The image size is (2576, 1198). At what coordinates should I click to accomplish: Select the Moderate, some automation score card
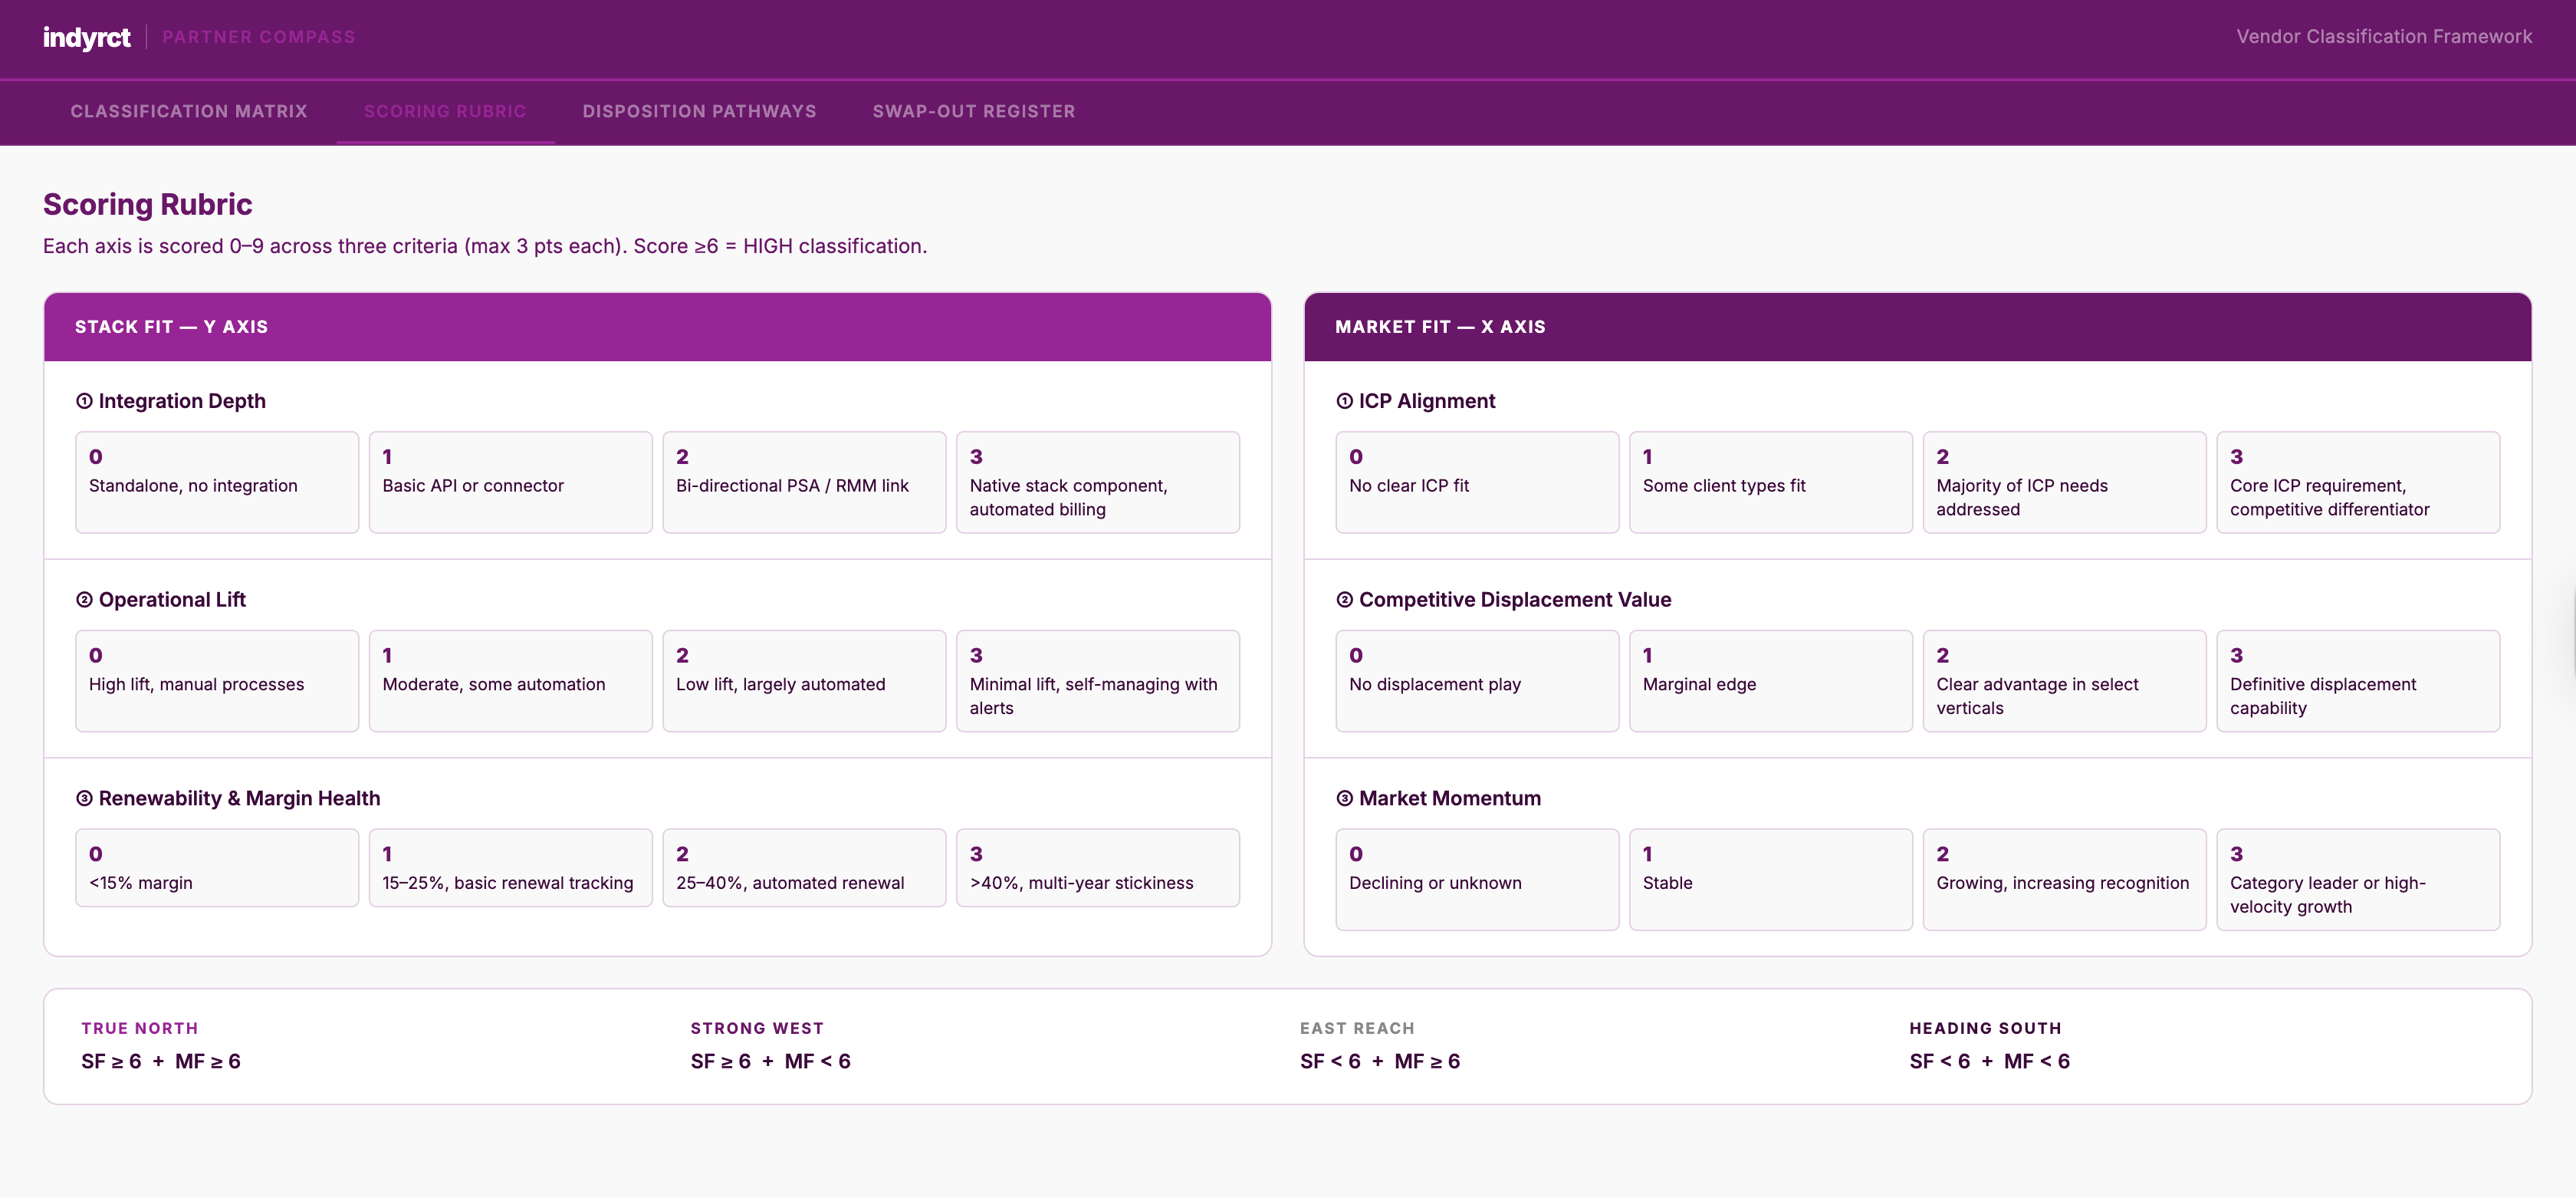[510, 681]
